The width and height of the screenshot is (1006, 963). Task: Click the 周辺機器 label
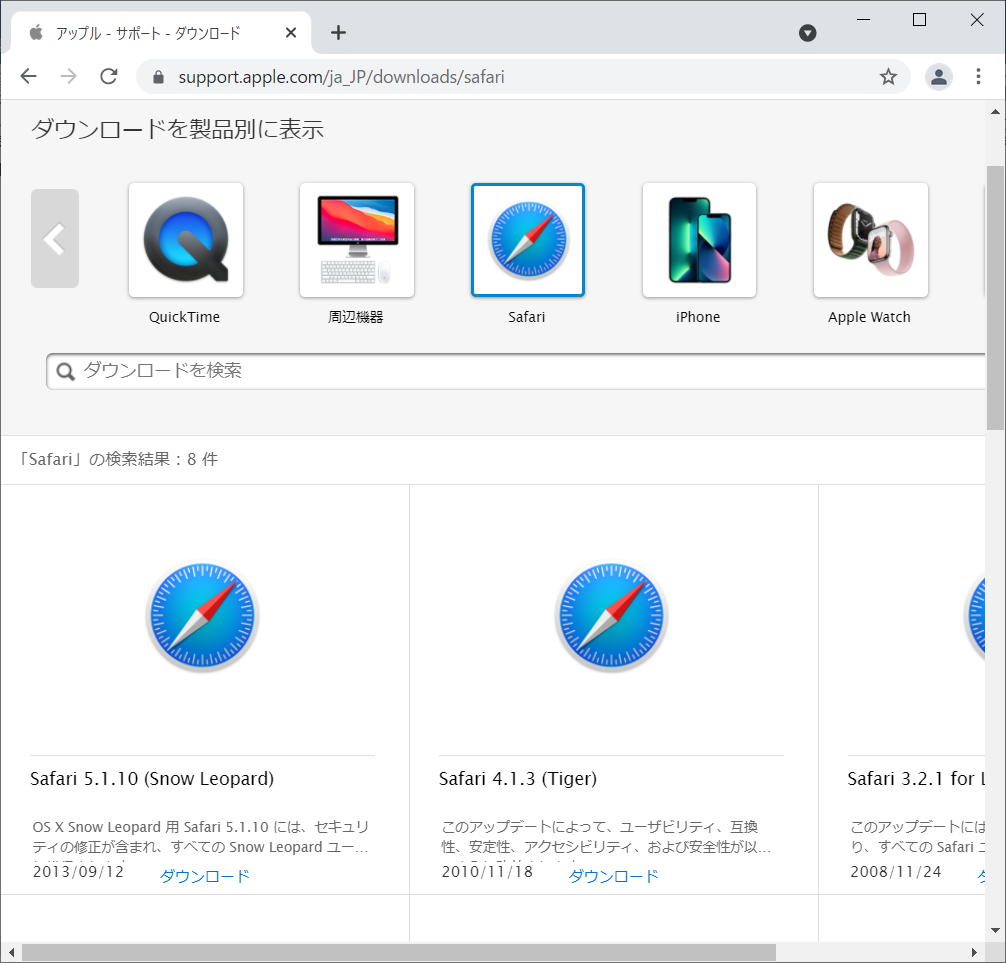coord(355,317)
